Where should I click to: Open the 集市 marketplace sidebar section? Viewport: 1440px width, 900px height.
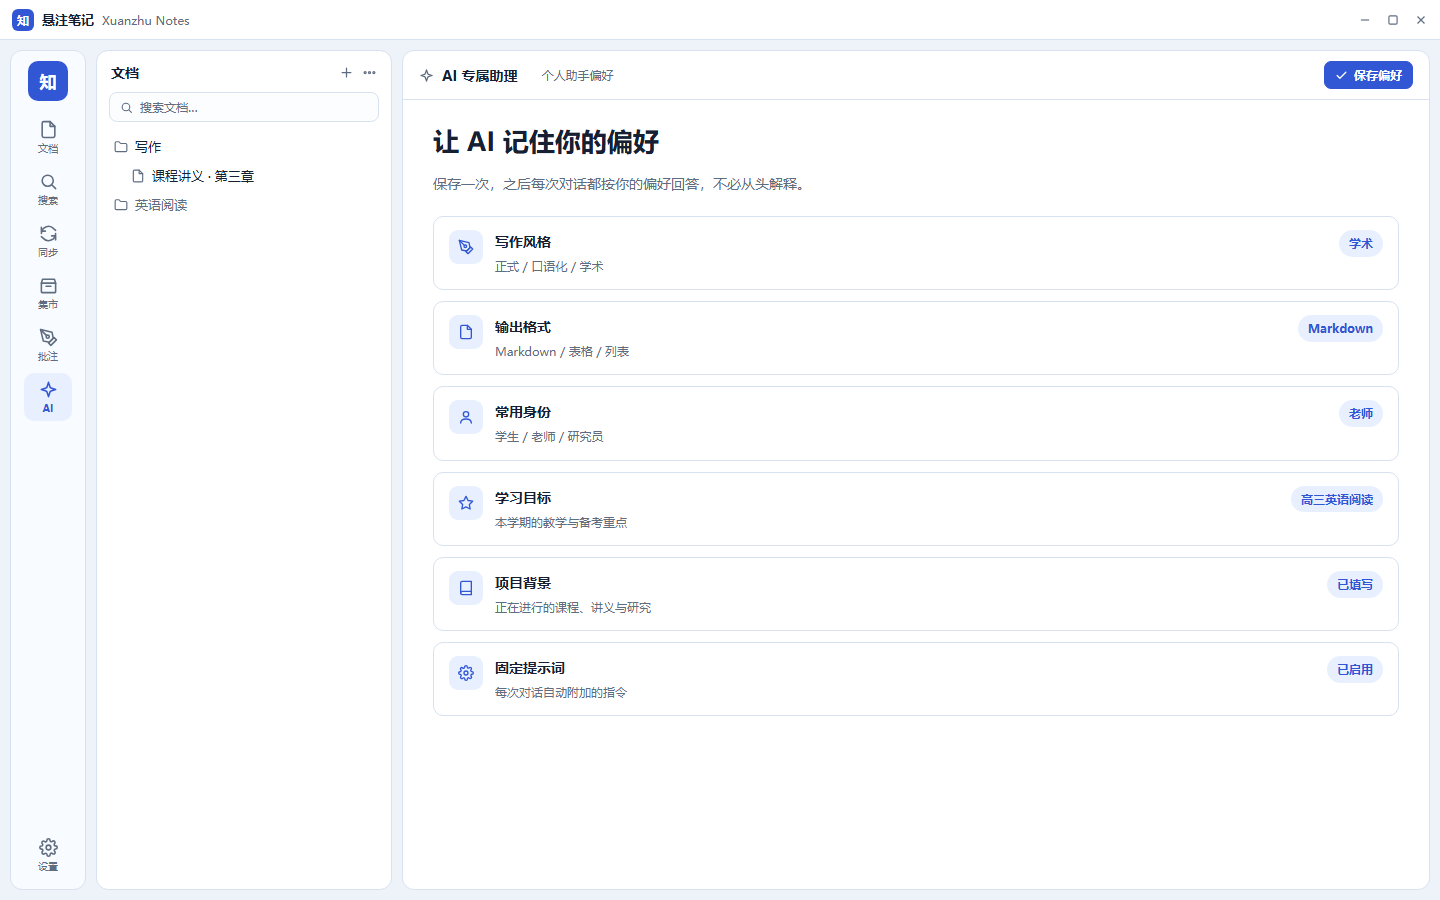(x=48, y=293)
